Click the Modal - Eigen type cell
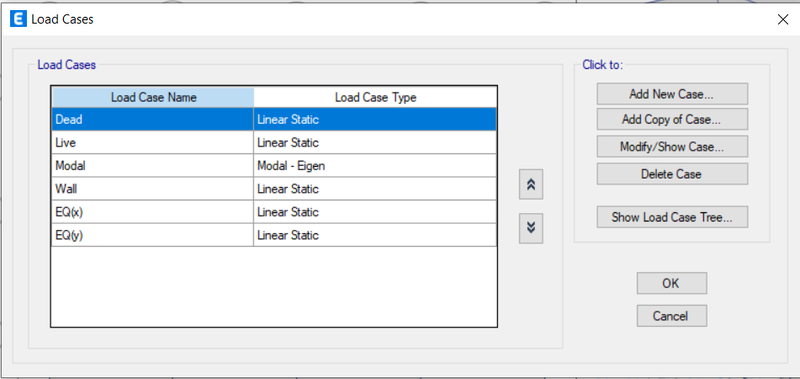Screen dimensions: 800x379 (x=375, y=165)
